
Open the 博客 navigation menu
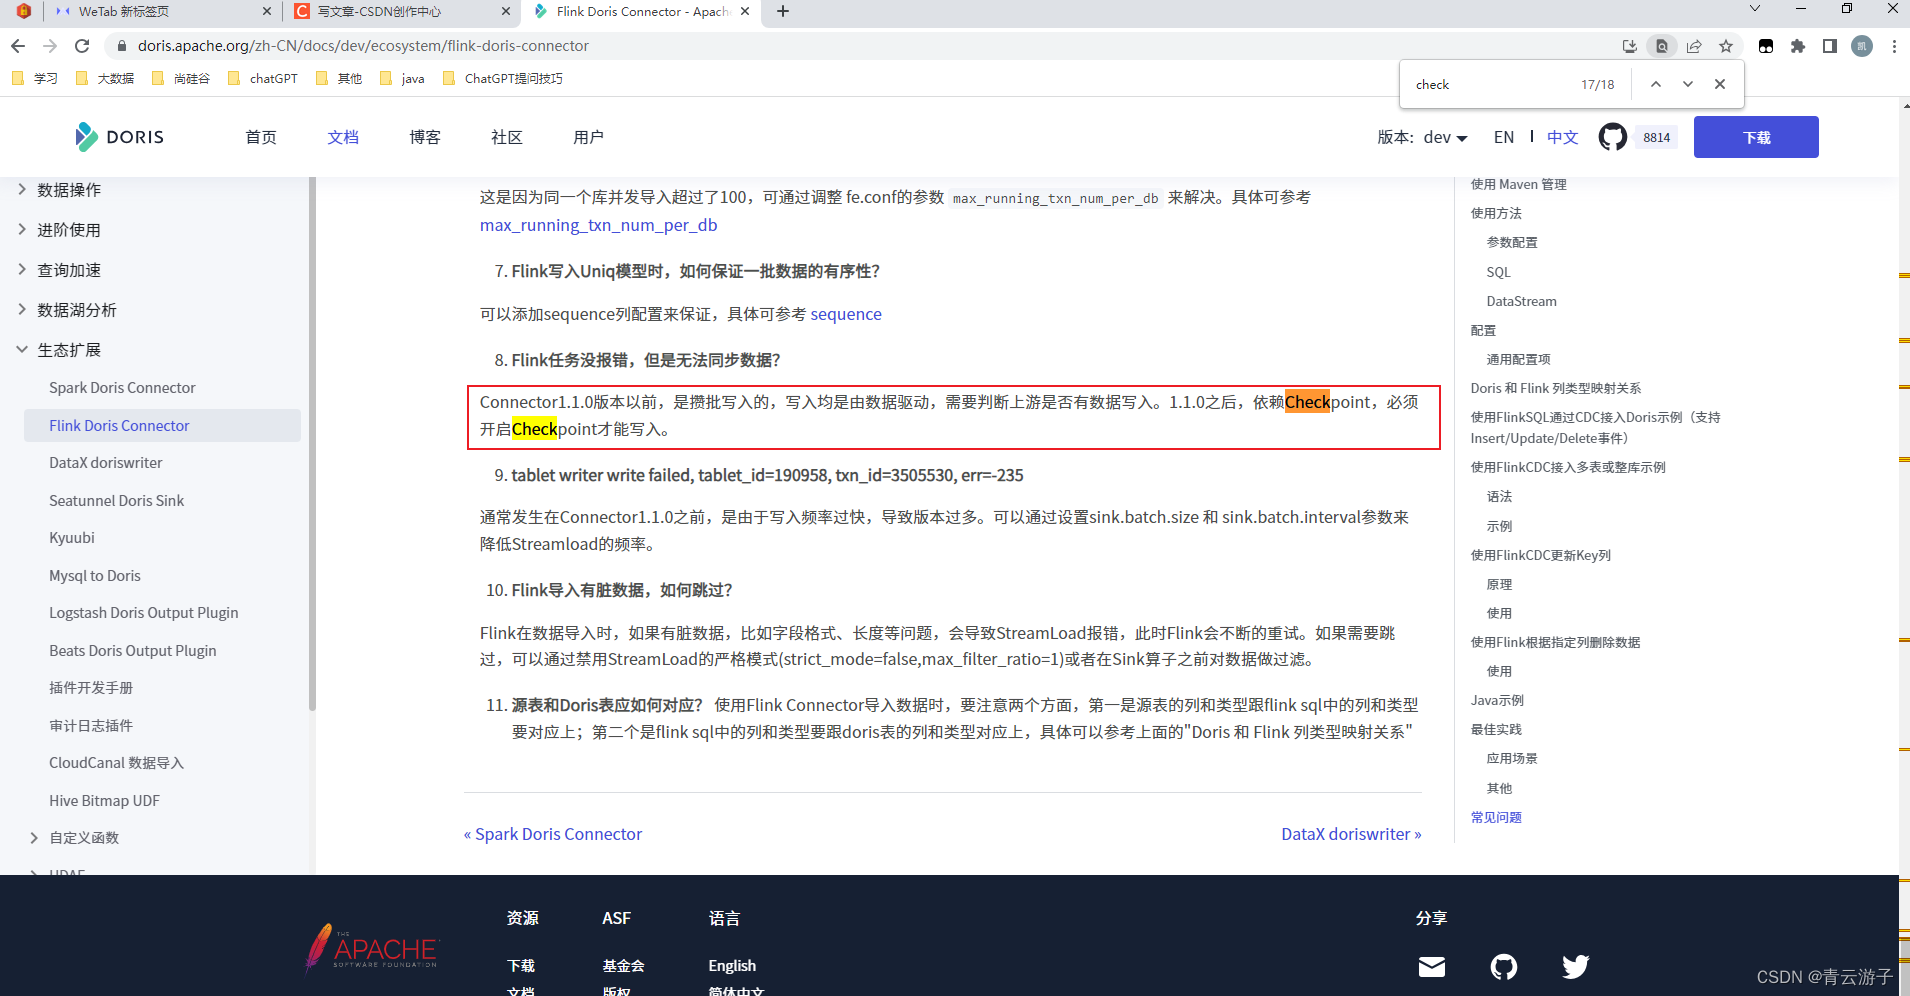click(424, 136)
